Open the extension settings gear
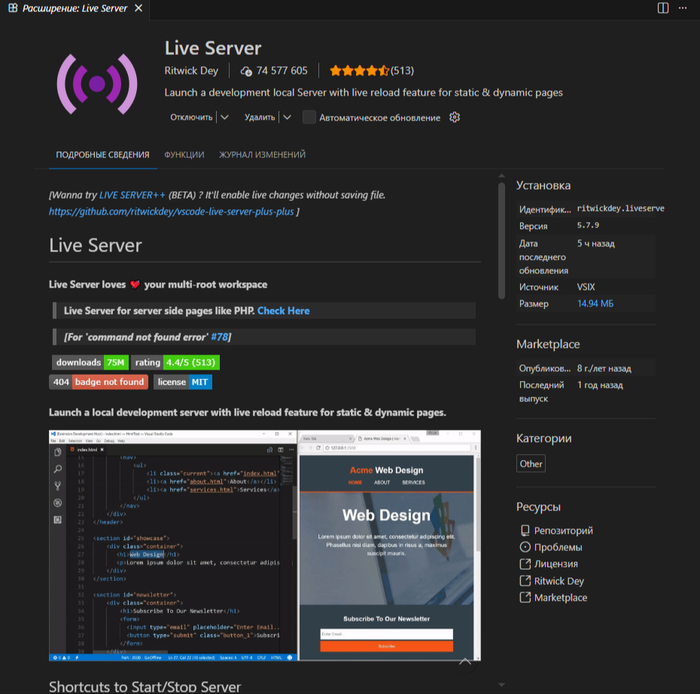Viewport: 700px width, 694px height. (455, 117)
